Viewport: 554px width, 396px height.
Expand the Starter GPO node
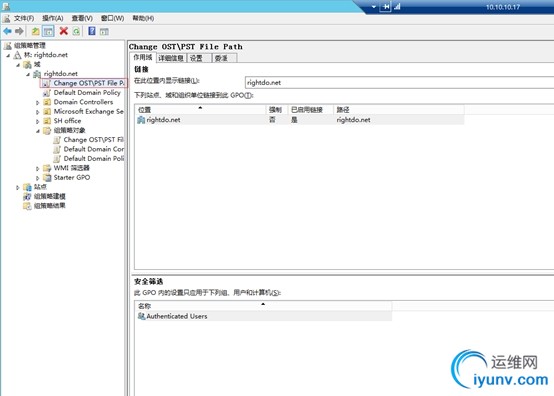37,178
